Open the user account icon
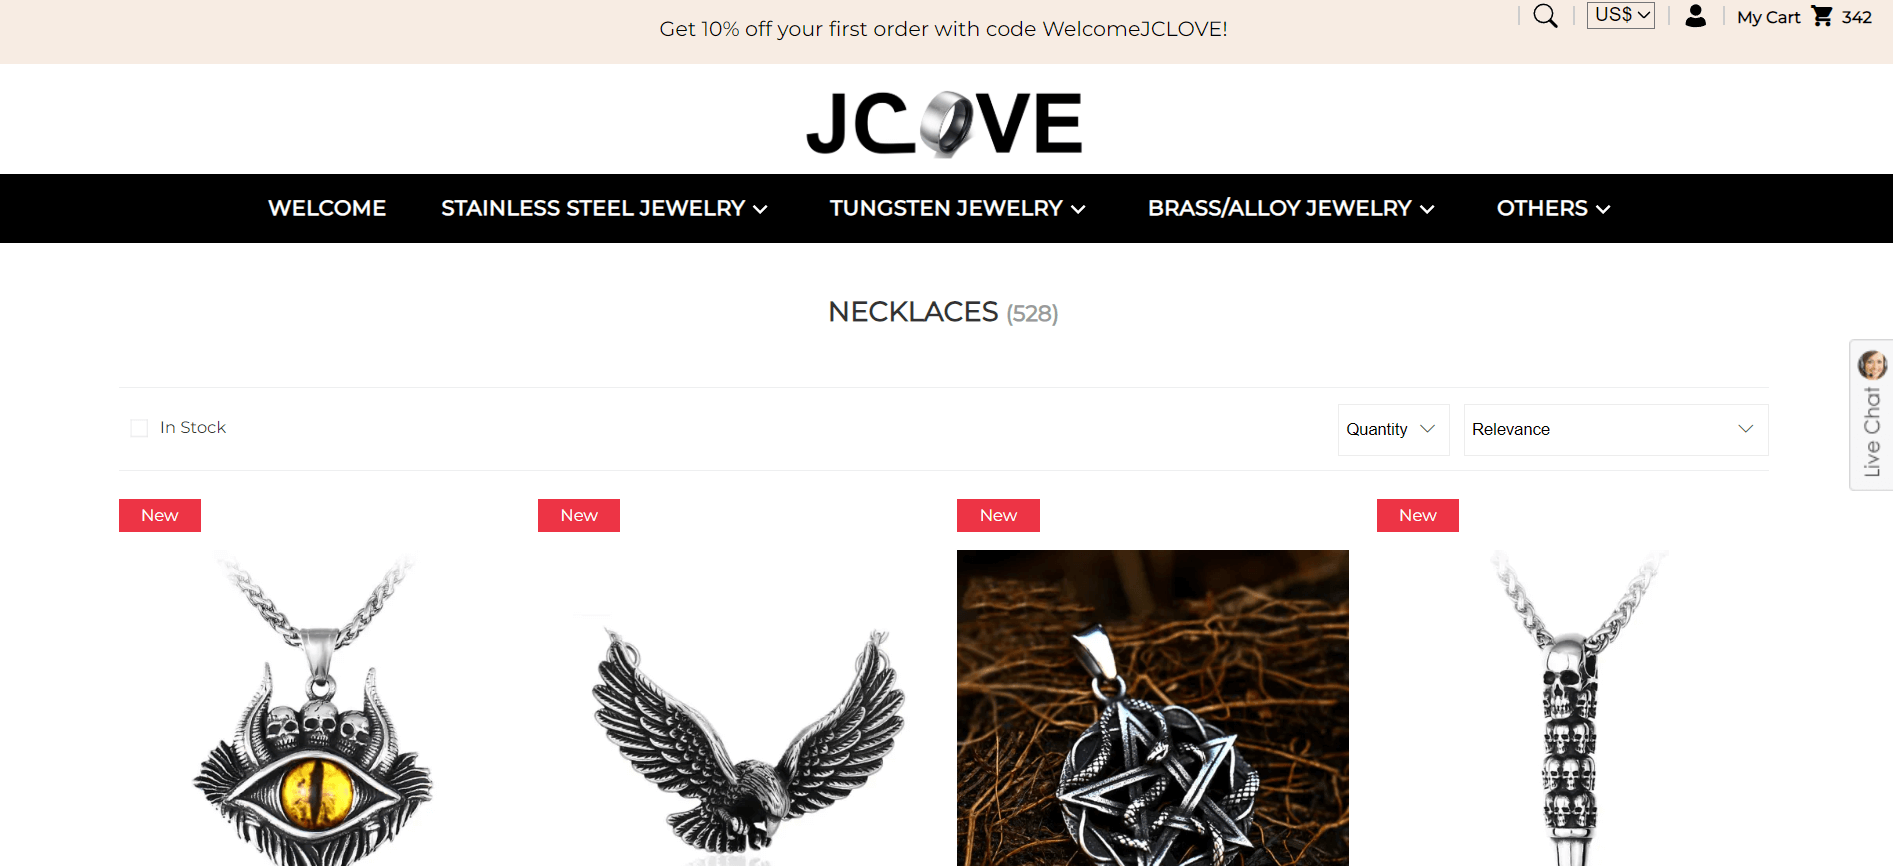The width and height of the screenshot is (1893, 866). tap(1695, 16)
